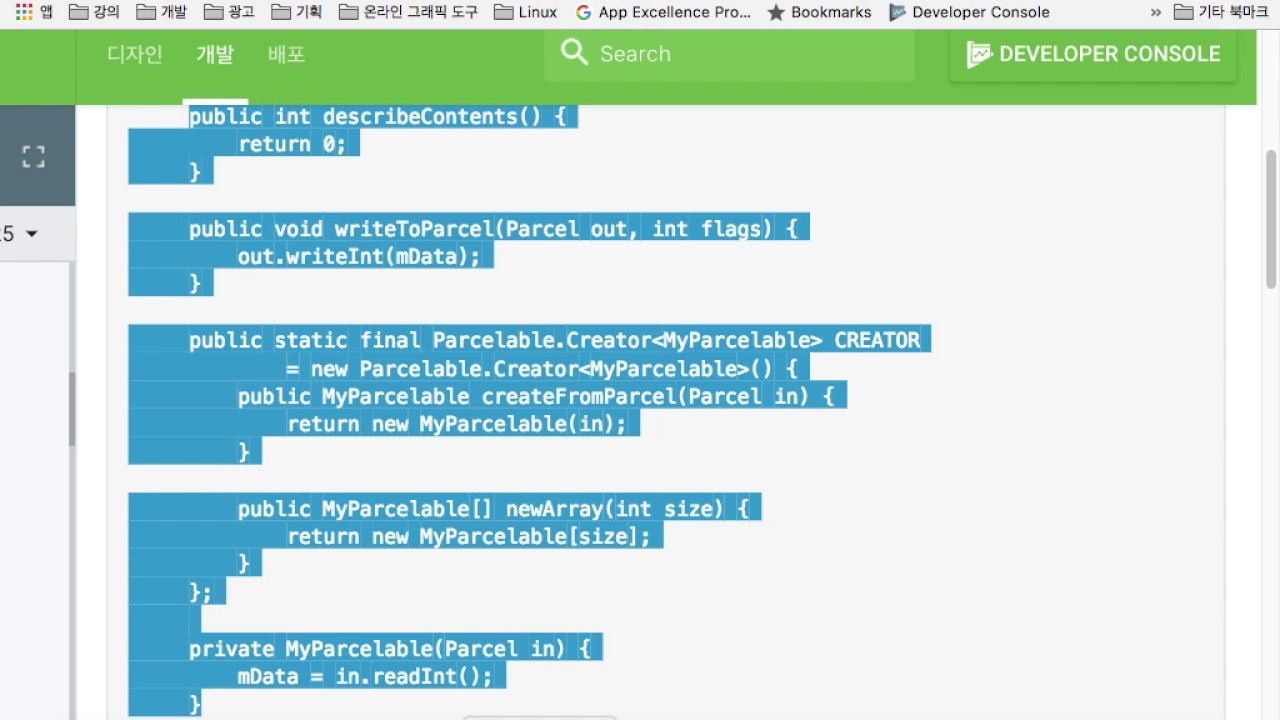Click the 'out.writeInt(mData);' line
Viewport: 1280px width, 720px height.
359,257
